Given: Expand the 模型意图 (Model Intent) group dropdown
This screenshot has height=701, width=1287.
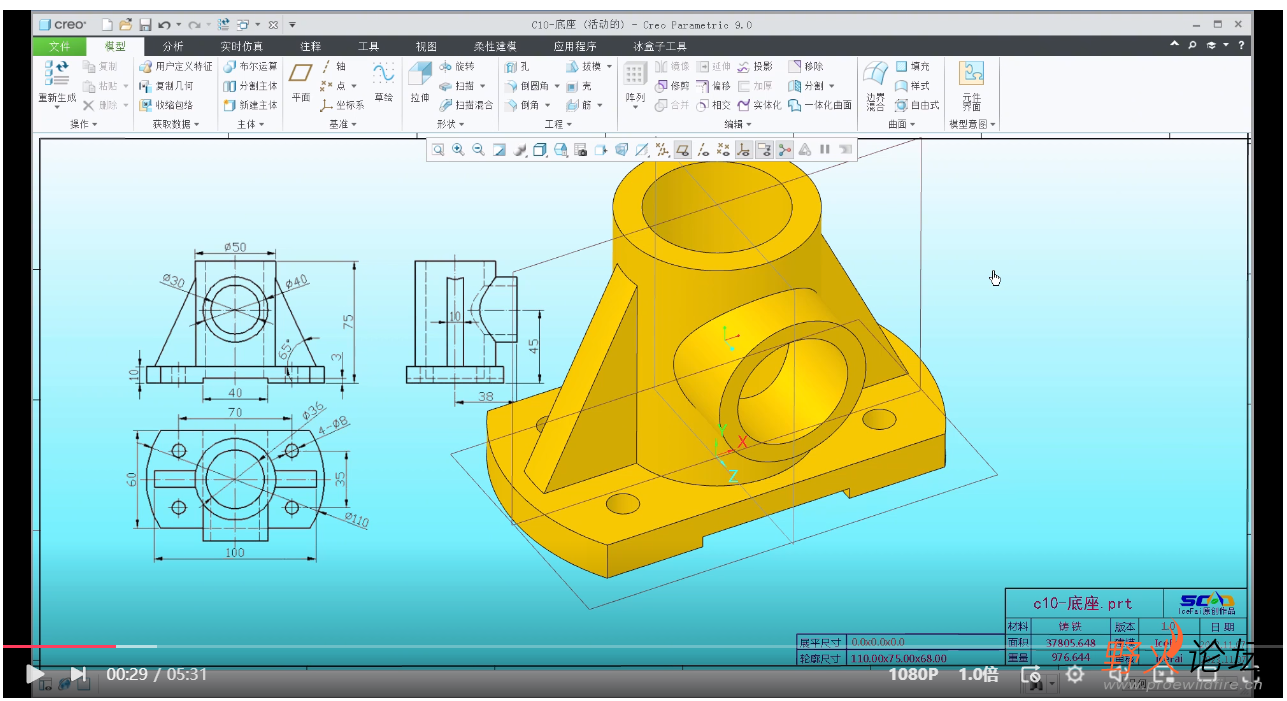Looking at the screenshot, I should tap(972, 124).
